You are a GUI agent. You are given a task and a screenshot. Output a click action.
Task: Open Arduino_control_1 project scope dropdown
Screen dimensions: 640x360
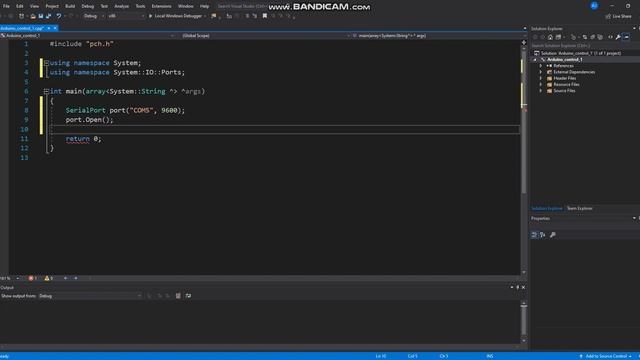coord(88,36)
